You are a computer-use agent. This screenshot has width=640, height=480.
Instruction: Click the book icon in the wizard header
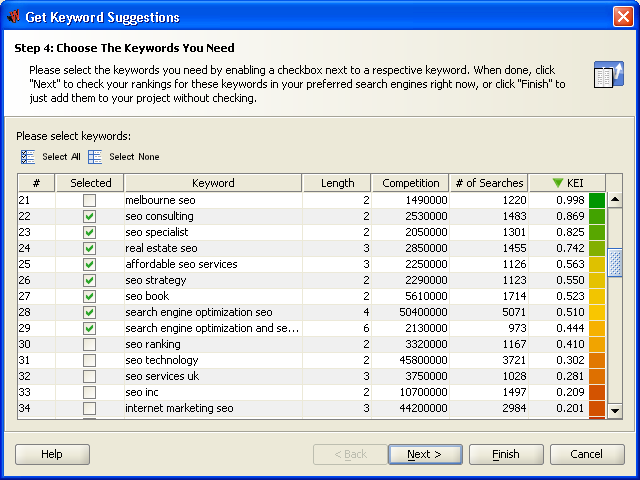[609, 74]
